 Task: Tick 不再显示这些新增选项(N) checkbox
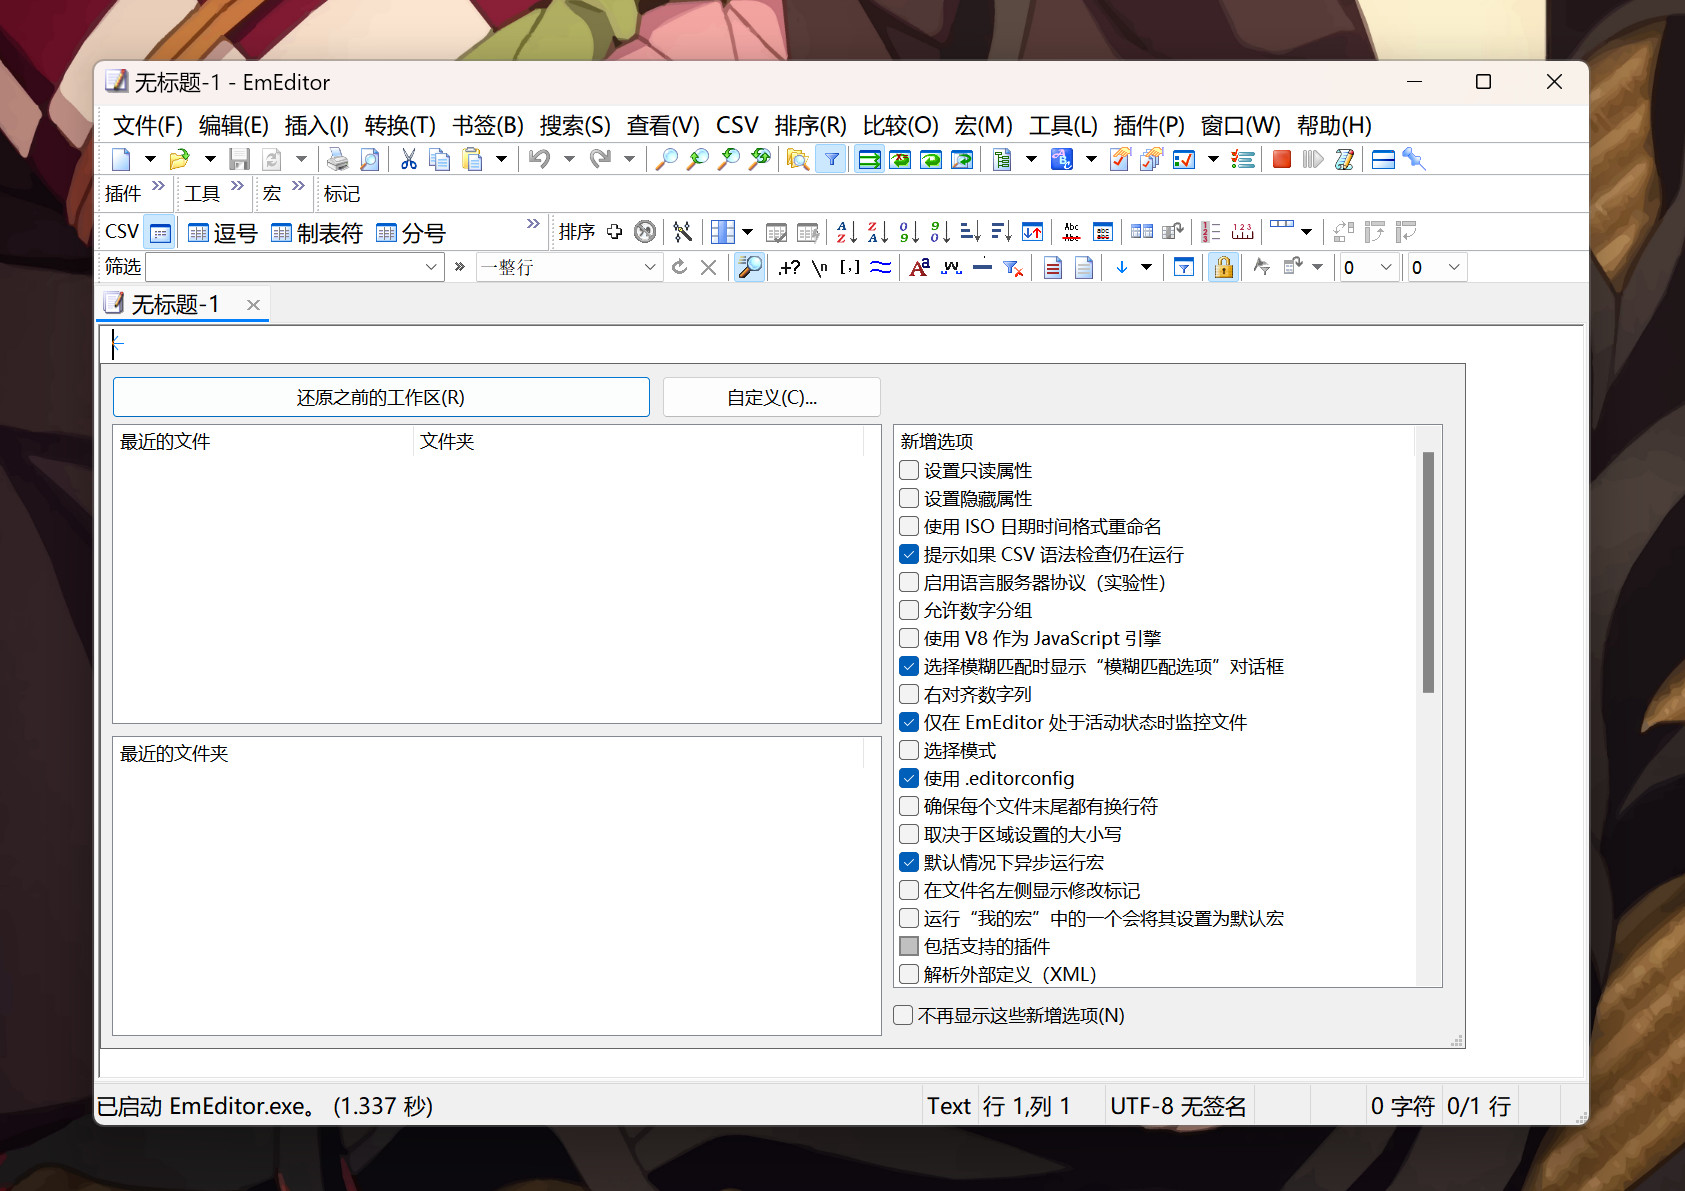pos(903,1015)
